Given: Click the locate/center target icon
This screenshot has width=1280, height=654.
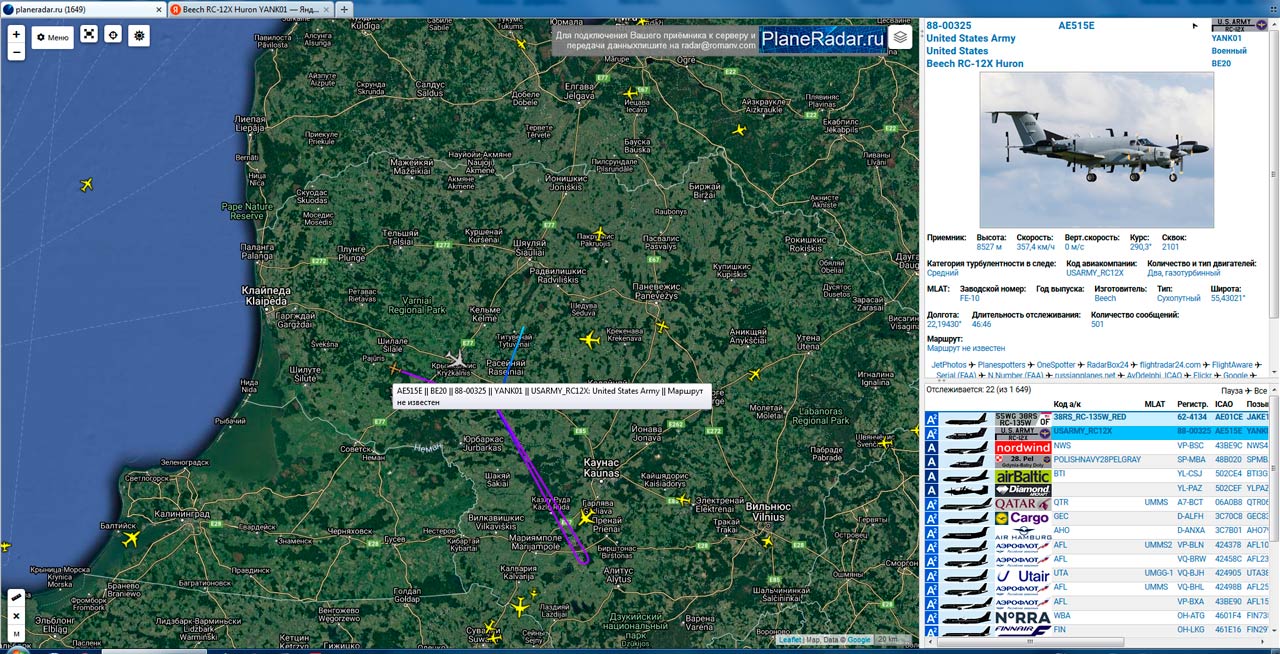Looking at the screenshot, I should tap(114, 35).
